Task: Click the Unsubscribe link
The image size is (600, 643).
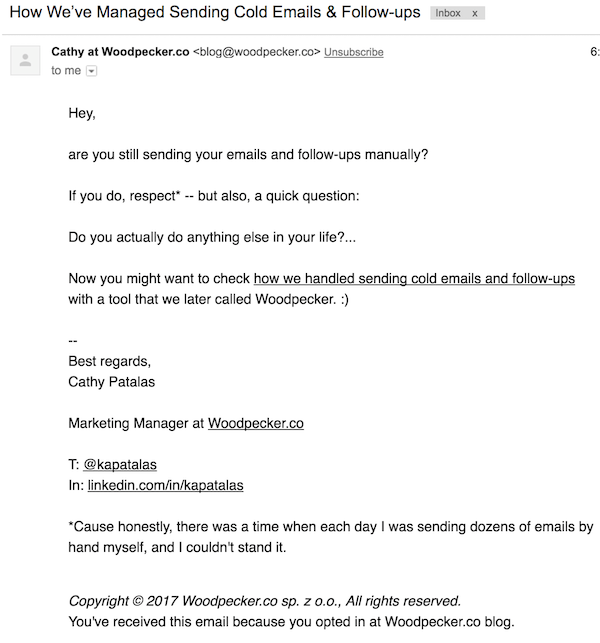Action: pos(354,52)
